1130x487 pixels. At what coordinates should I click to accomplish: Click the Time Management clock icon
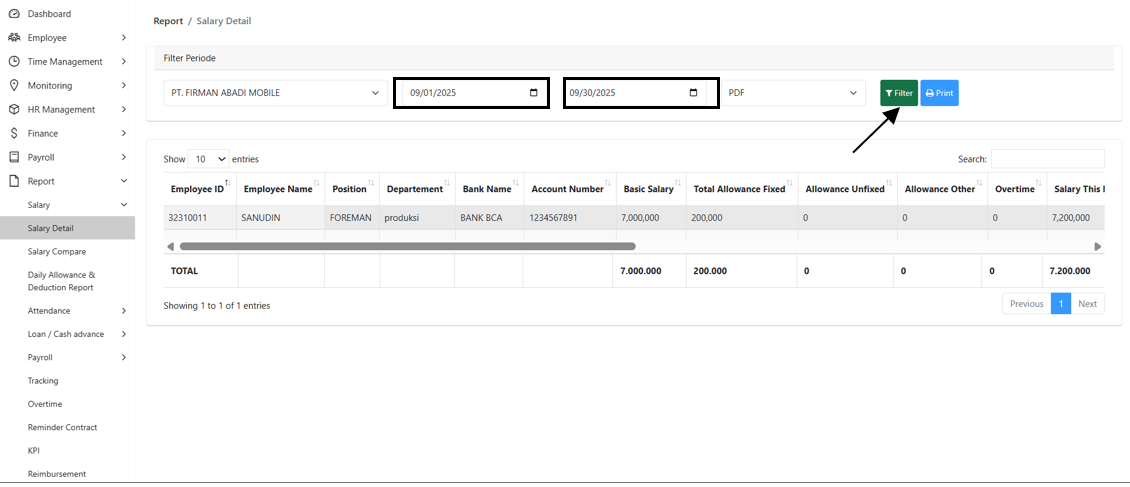pos(14,61)
